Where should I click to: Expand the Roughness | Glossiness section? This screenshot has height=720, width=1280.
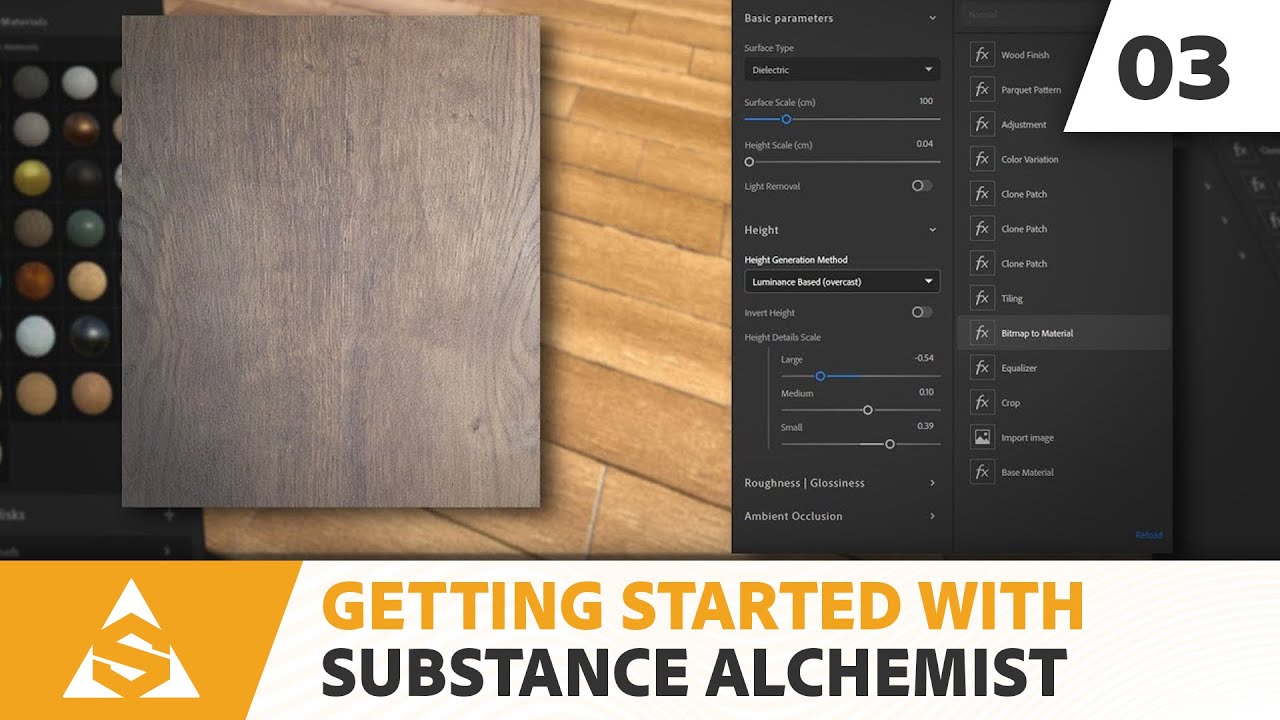tap(840, 483)
